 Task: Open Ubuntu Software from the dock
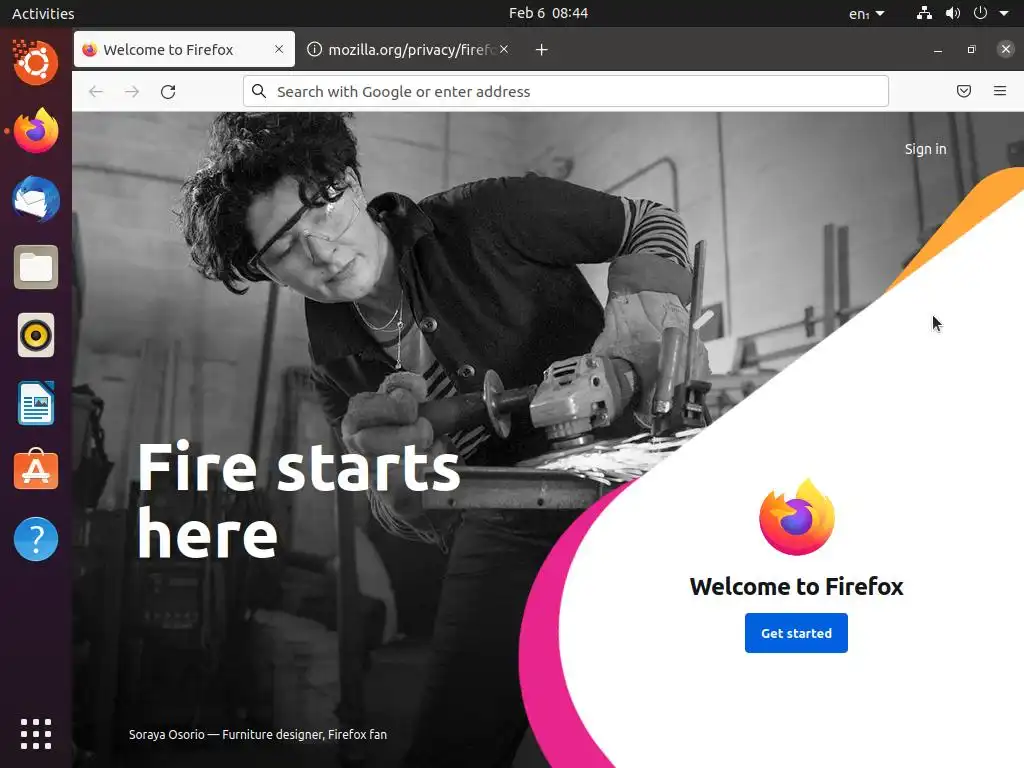pyautogui.click(x=36, y=470)
